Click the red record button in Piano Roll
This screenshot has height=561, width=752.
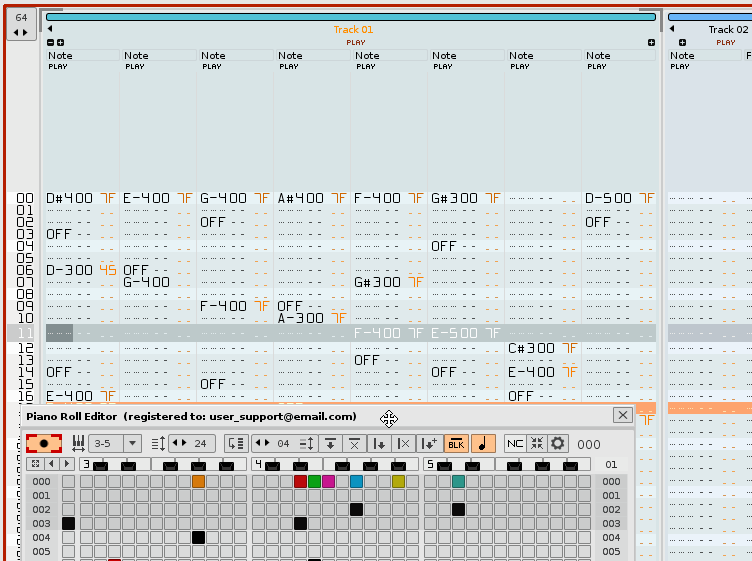(x=44, y=443)
